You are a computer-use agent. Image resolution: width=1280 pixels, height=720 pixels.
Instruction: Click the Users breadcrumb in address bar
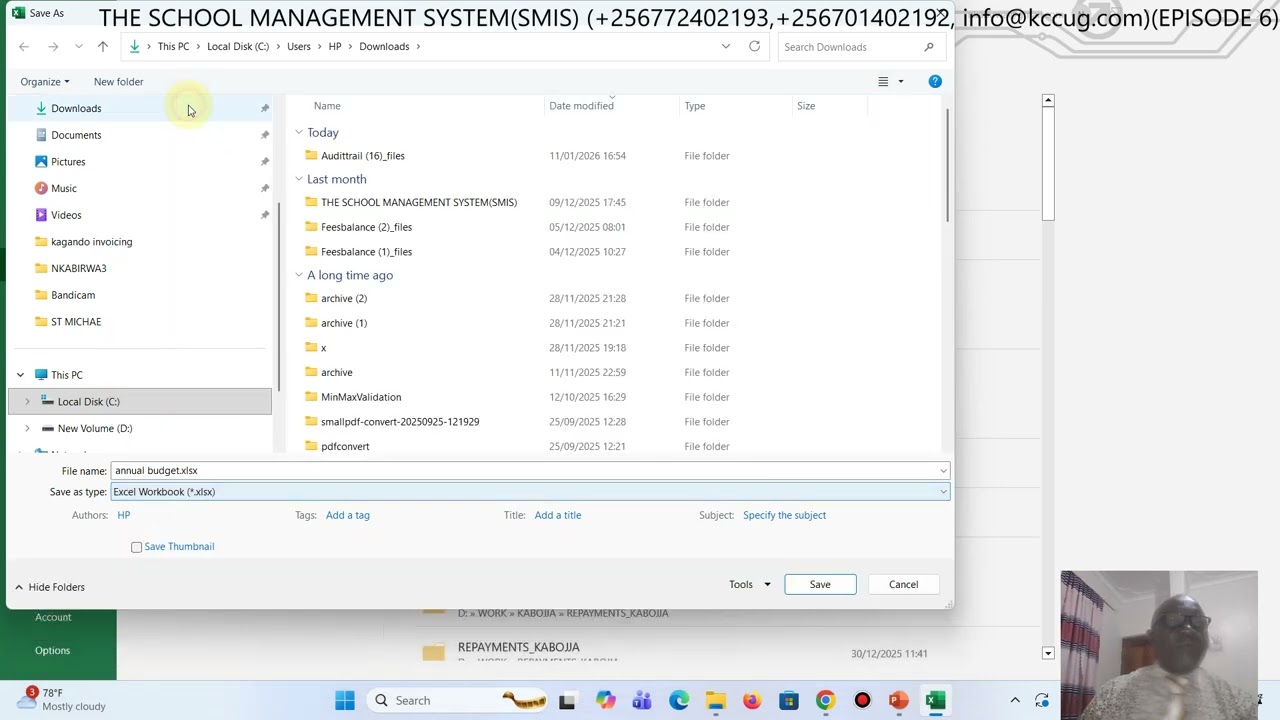pos(299,47)
